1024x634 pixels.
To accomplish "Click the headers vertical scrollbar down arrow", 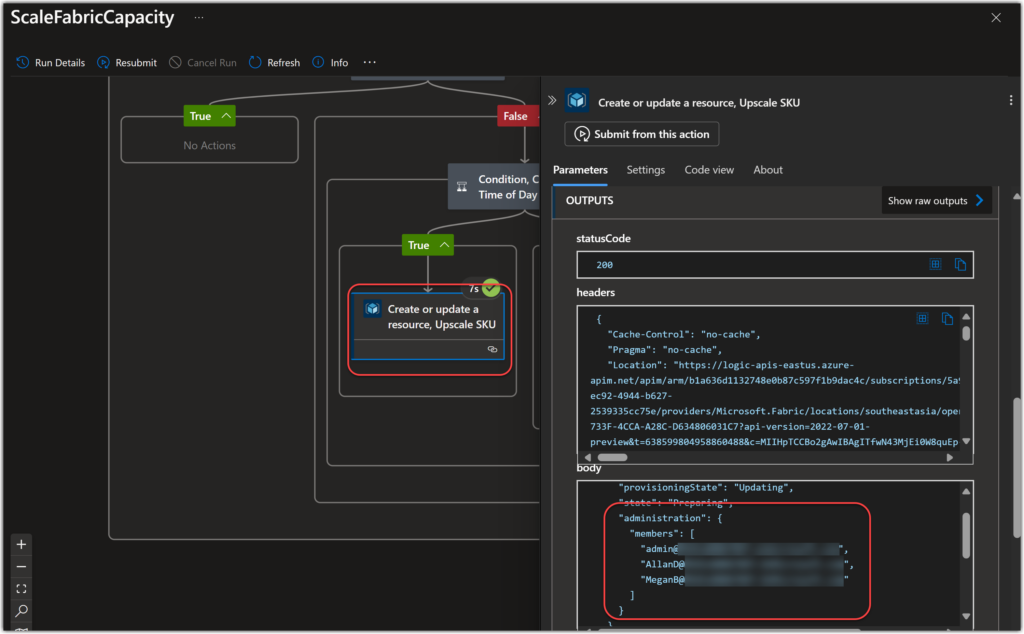I will (966, 441).
